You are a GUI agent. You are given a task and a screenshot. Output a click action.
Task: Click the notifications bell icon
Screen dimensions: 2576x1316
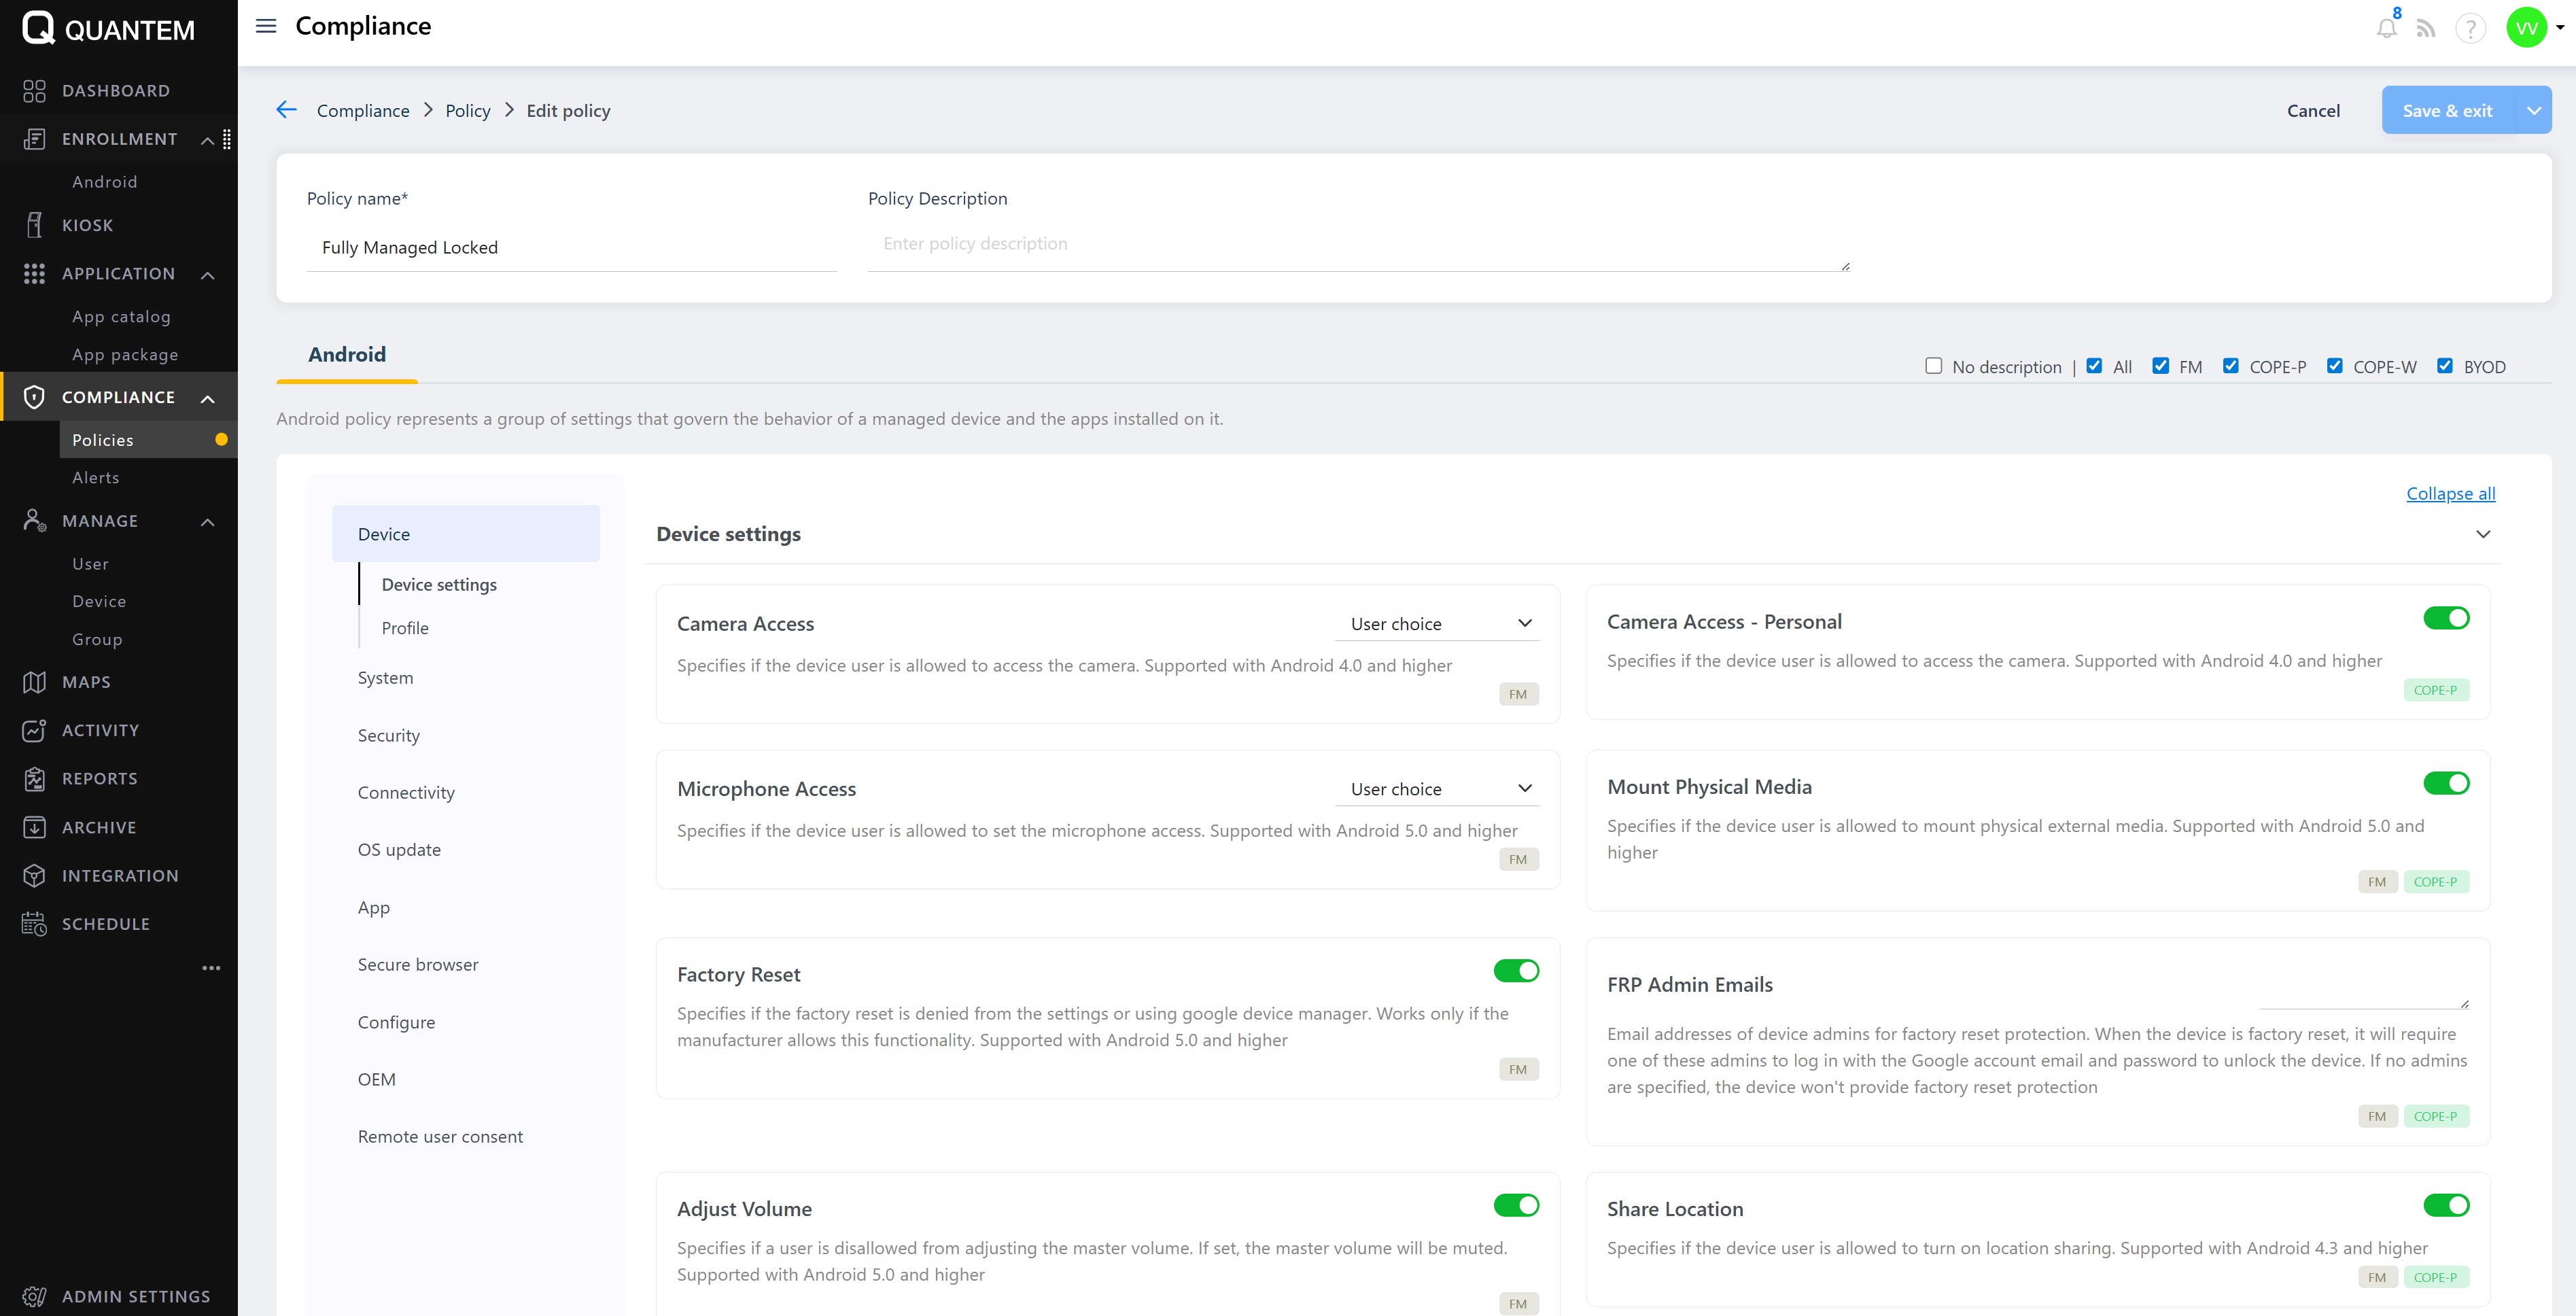click(x=2386, y=28)
